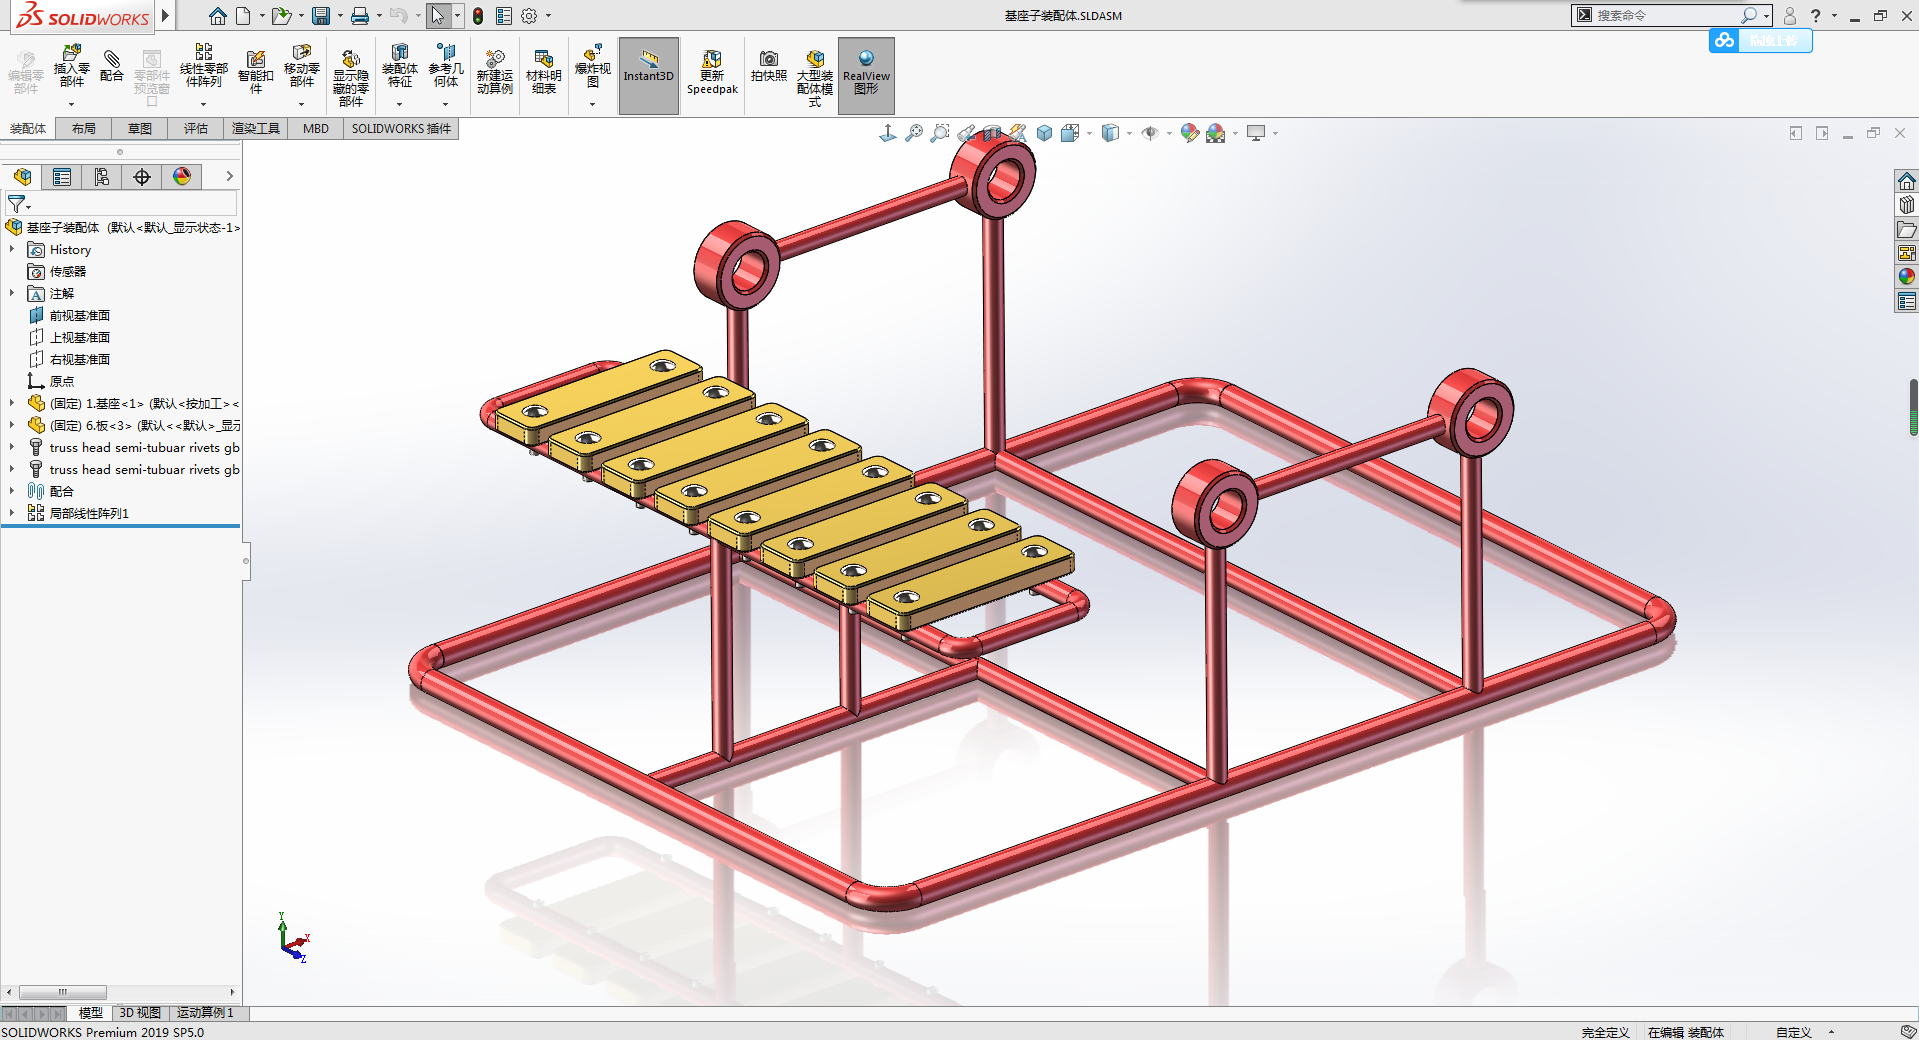Image resolution: width=1919 pixels, height=1040 pixels.
Task: Open the Options gear icon
Action: 529,16
